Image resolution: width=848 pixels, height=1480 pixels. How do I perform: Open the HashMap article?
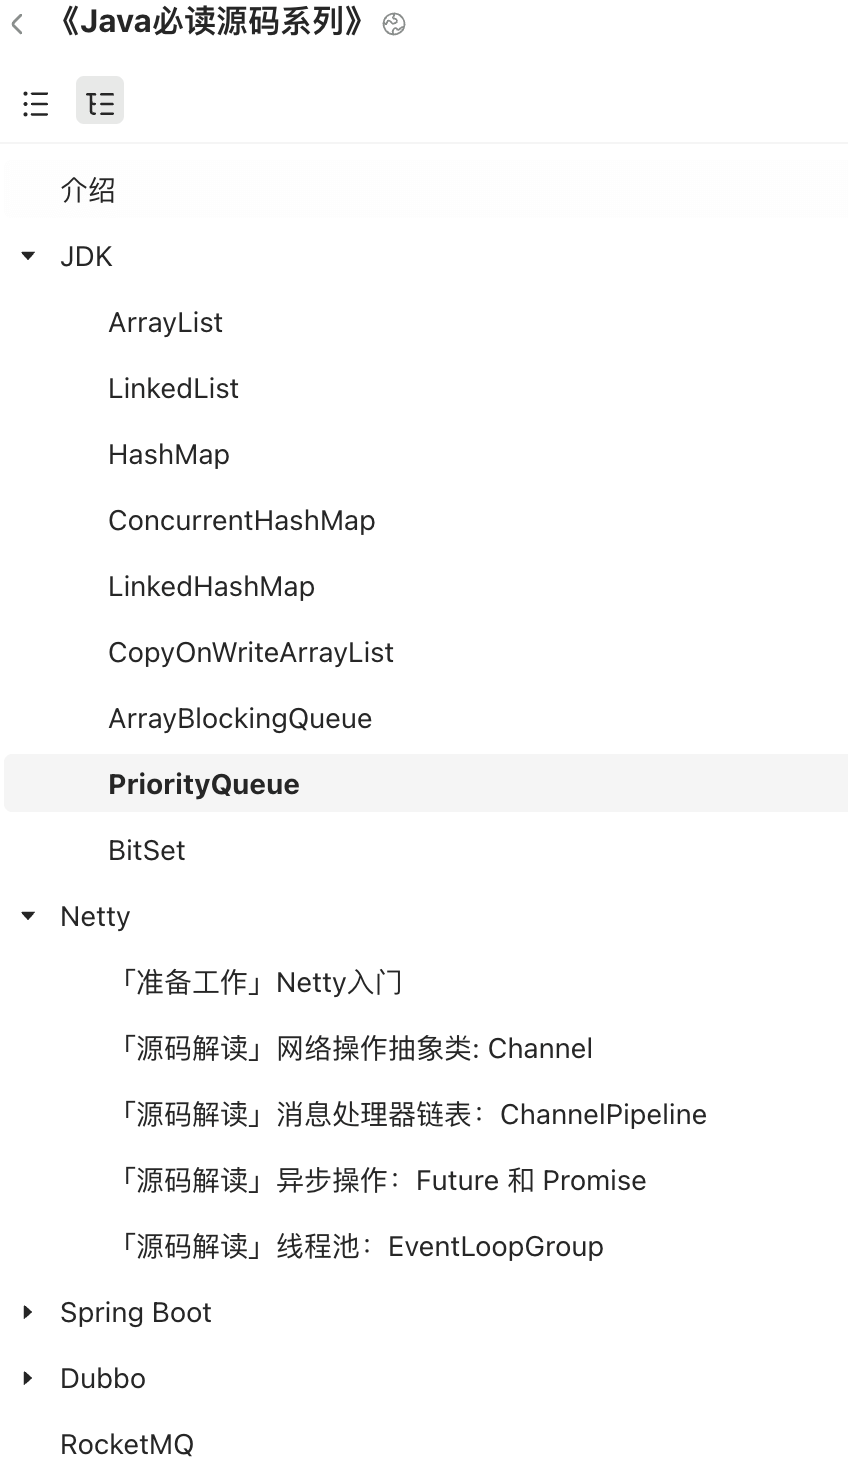point(169,454)
